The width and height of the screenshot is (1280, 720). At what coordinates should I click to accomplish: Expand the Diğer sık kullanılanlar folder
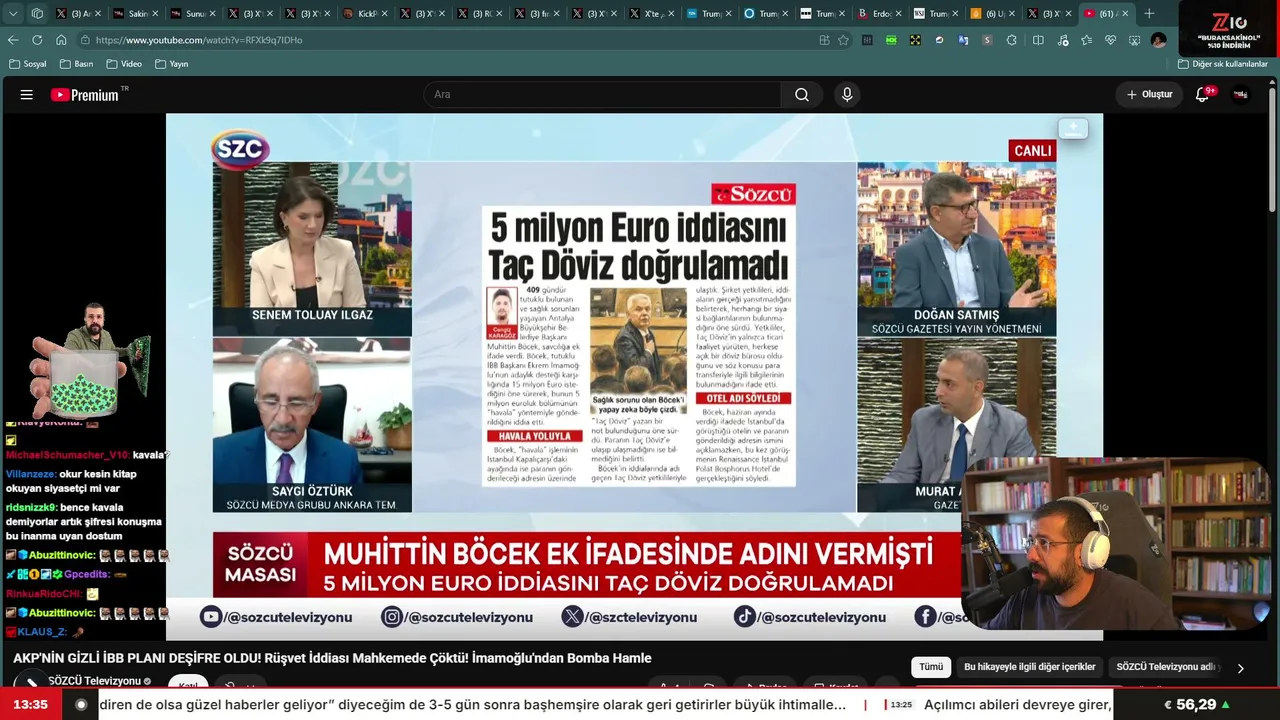click(1222, 64)
